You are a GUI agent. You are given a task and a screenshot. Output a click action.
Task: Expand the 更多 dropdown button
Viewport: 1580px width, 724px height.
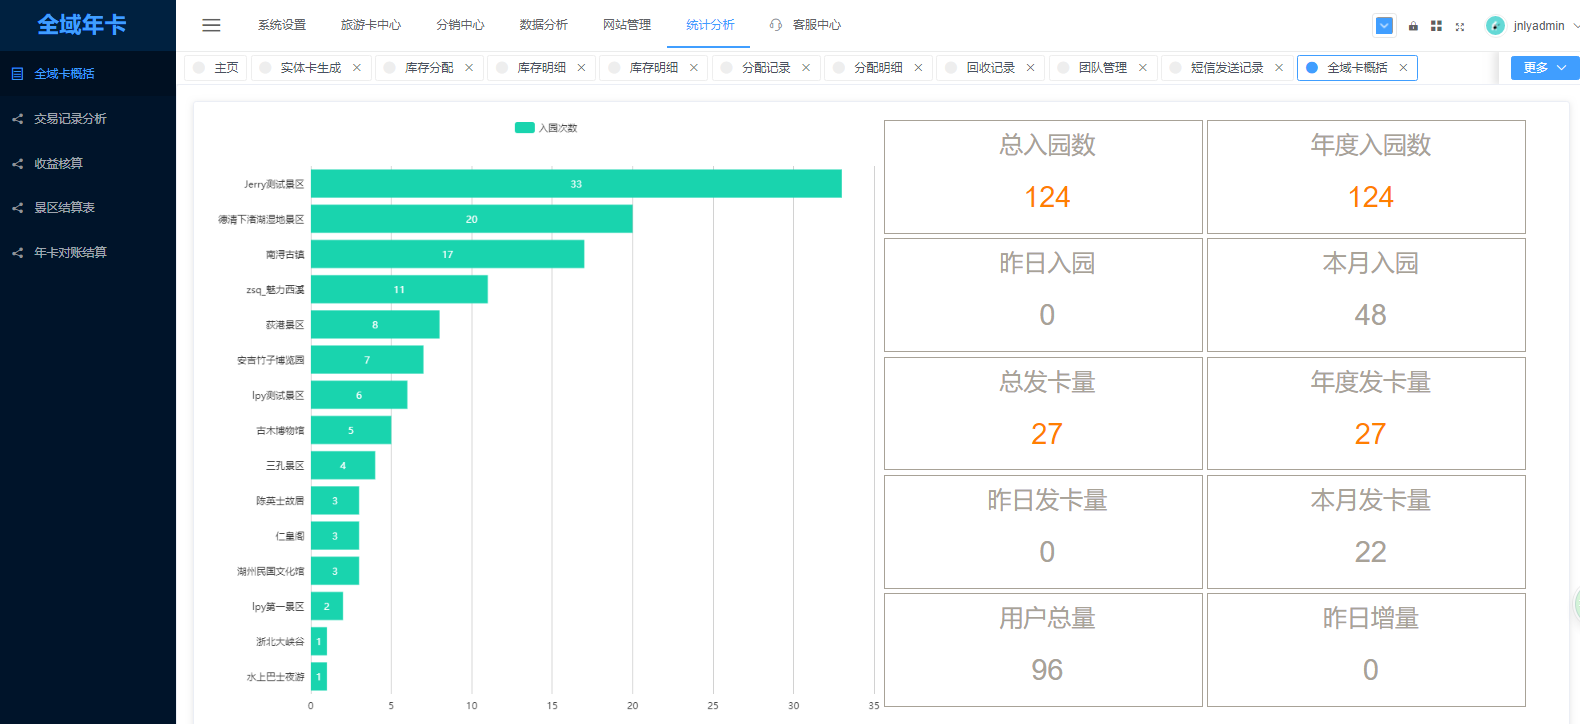pos(1545,68)
